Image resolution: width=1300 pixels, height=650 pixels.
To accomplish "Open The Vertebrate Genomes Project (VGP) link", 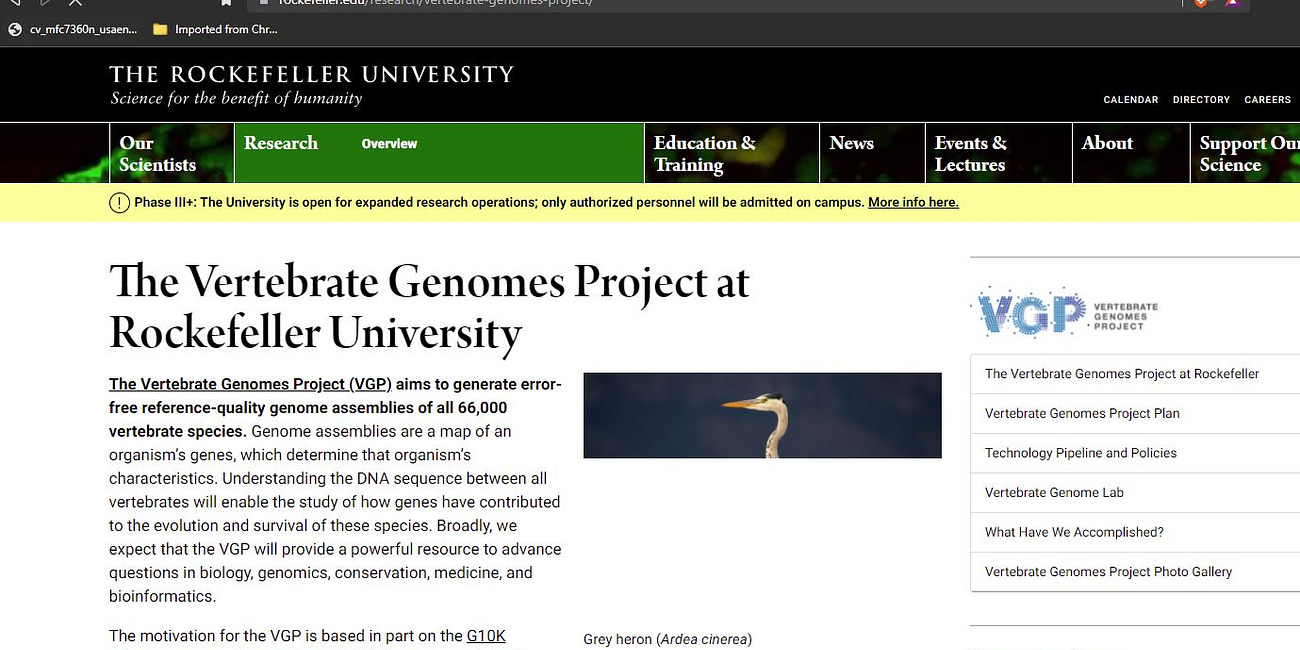I will coord(250,384).
